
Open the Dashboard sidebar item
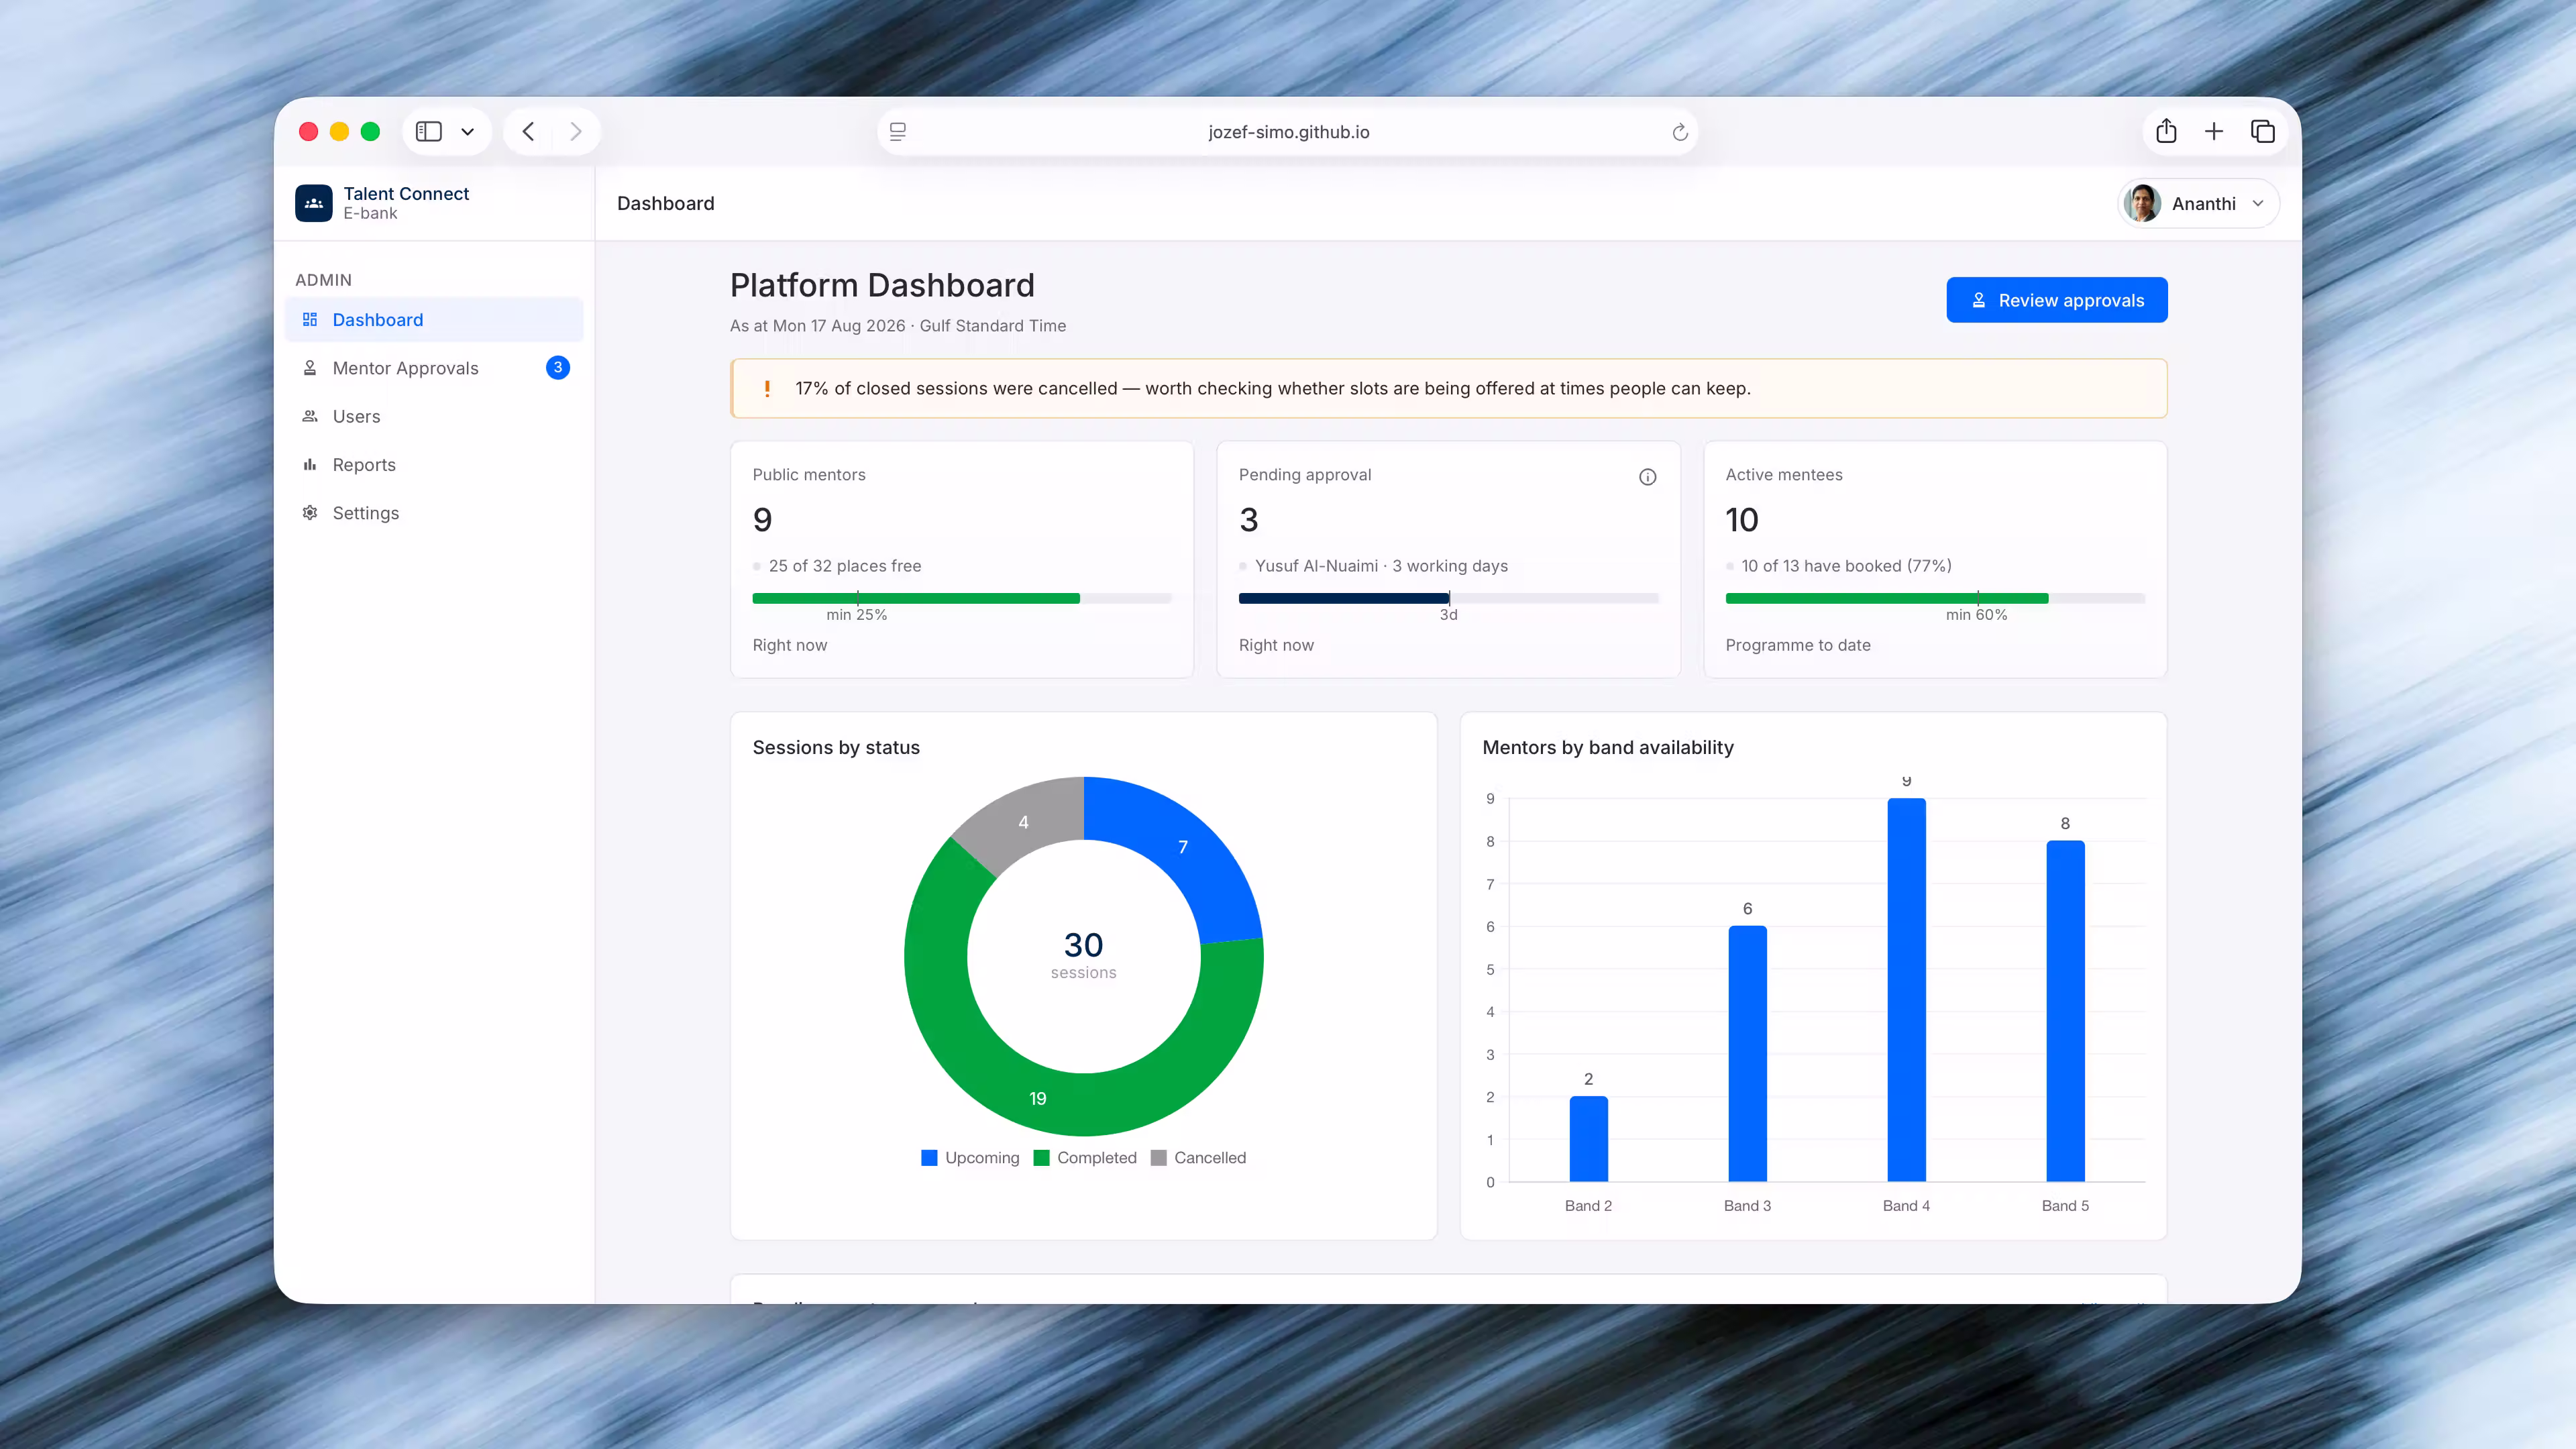[434, 320]
